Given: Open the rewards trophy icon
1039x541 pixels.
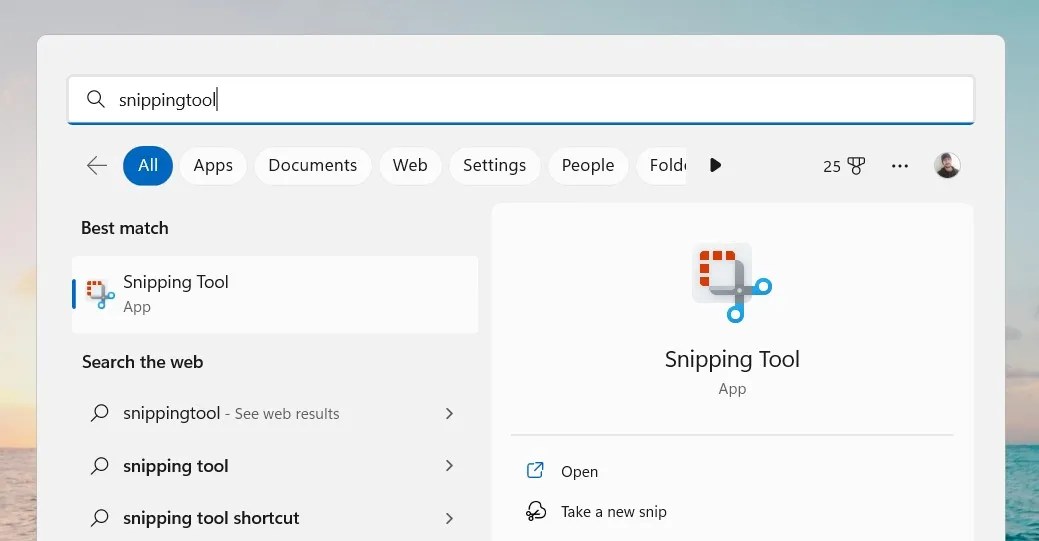Looking at the screenshot, I should point(856,166).
